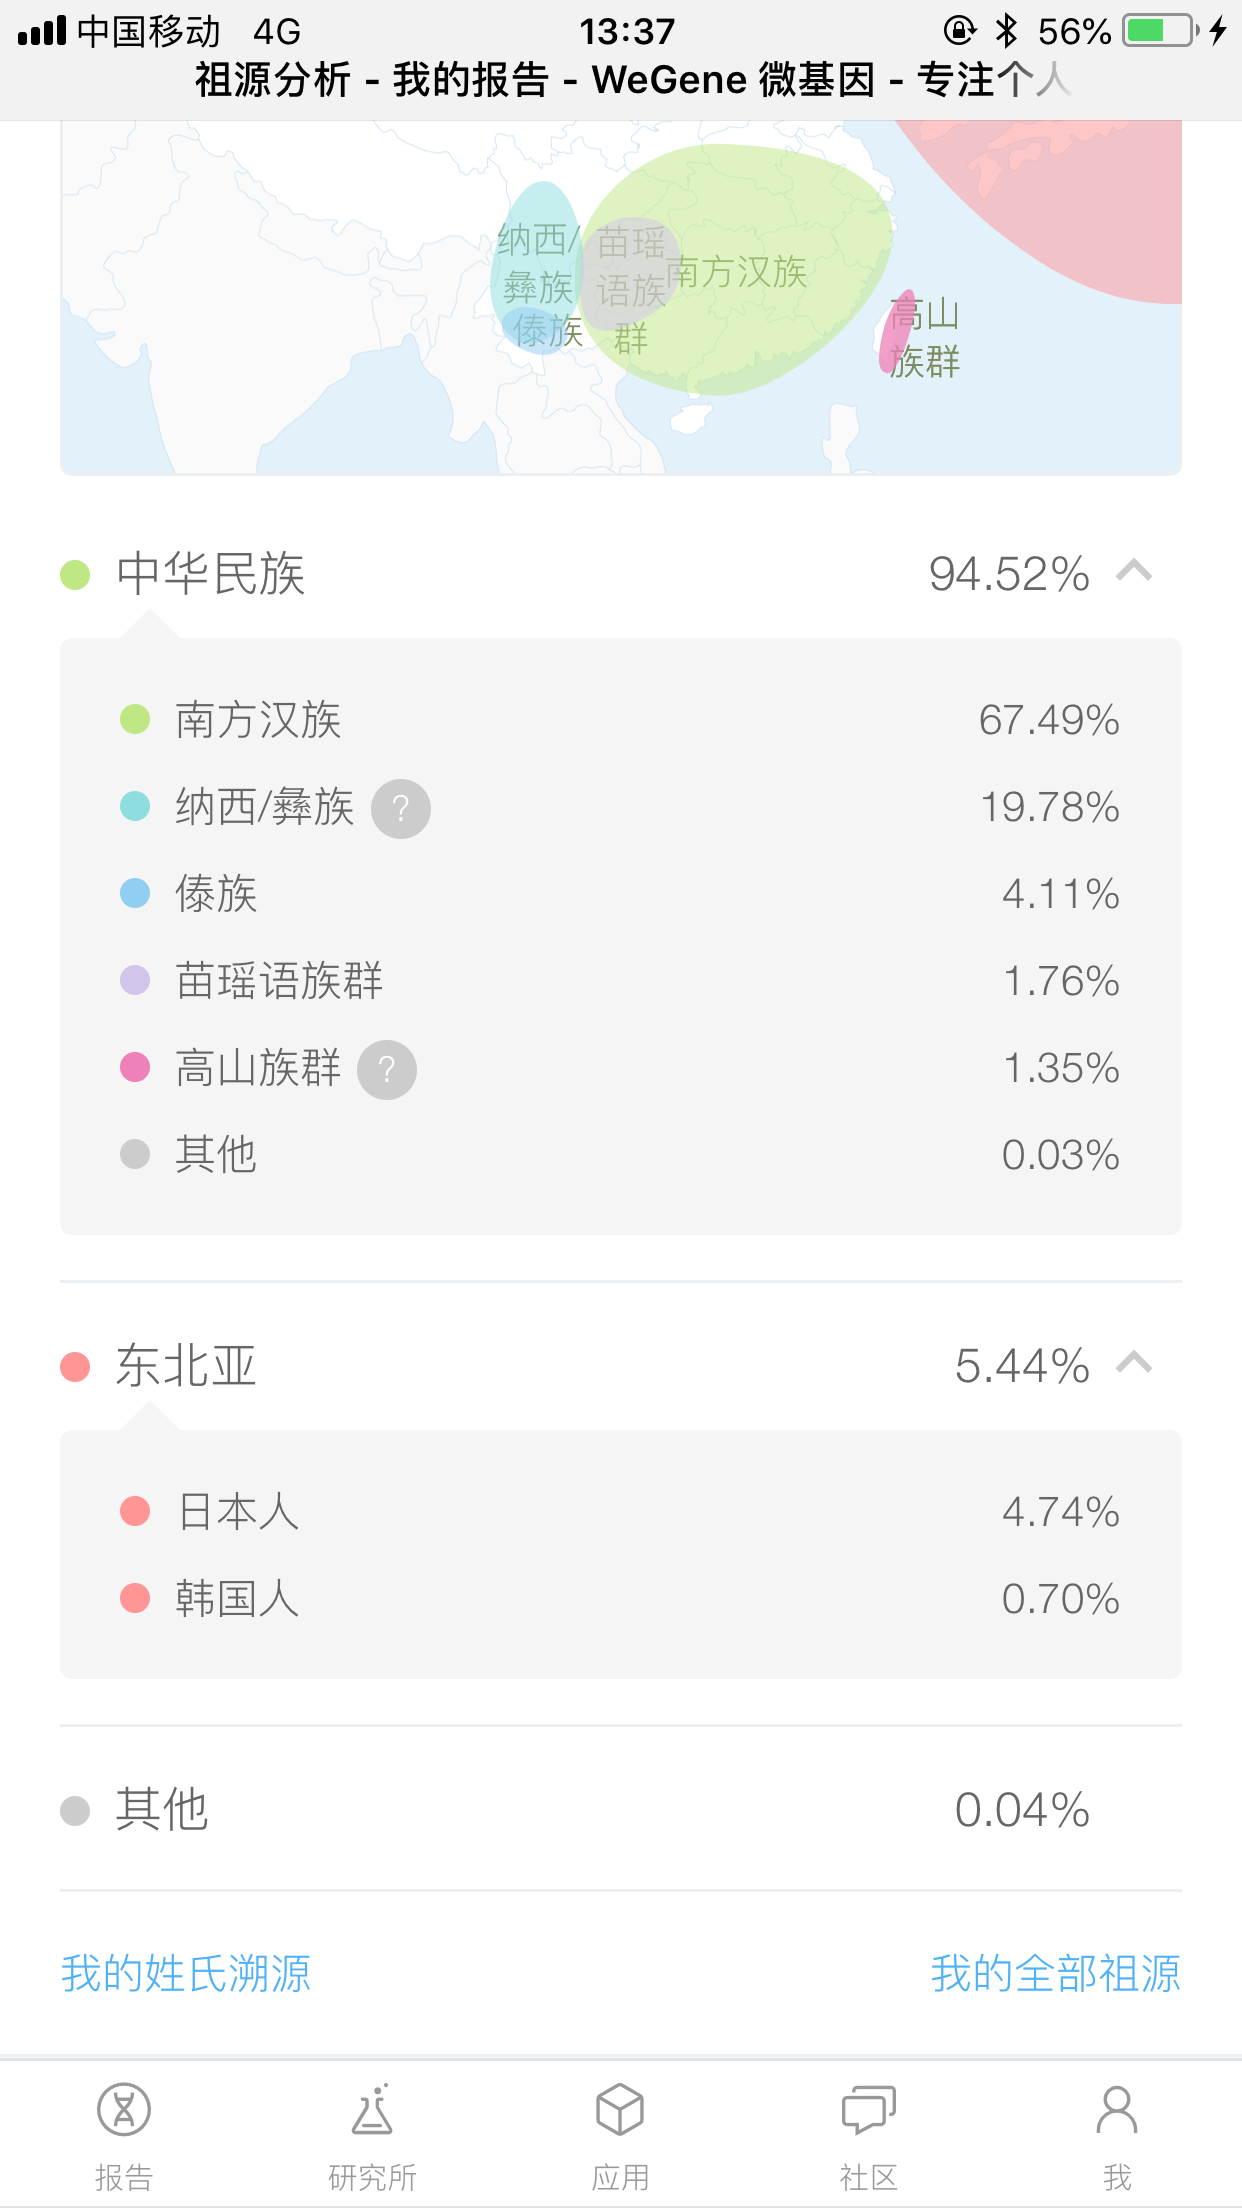Open the 研究所 flask icon
Screen dimensions: 1242x2208
coord(372,2110)
